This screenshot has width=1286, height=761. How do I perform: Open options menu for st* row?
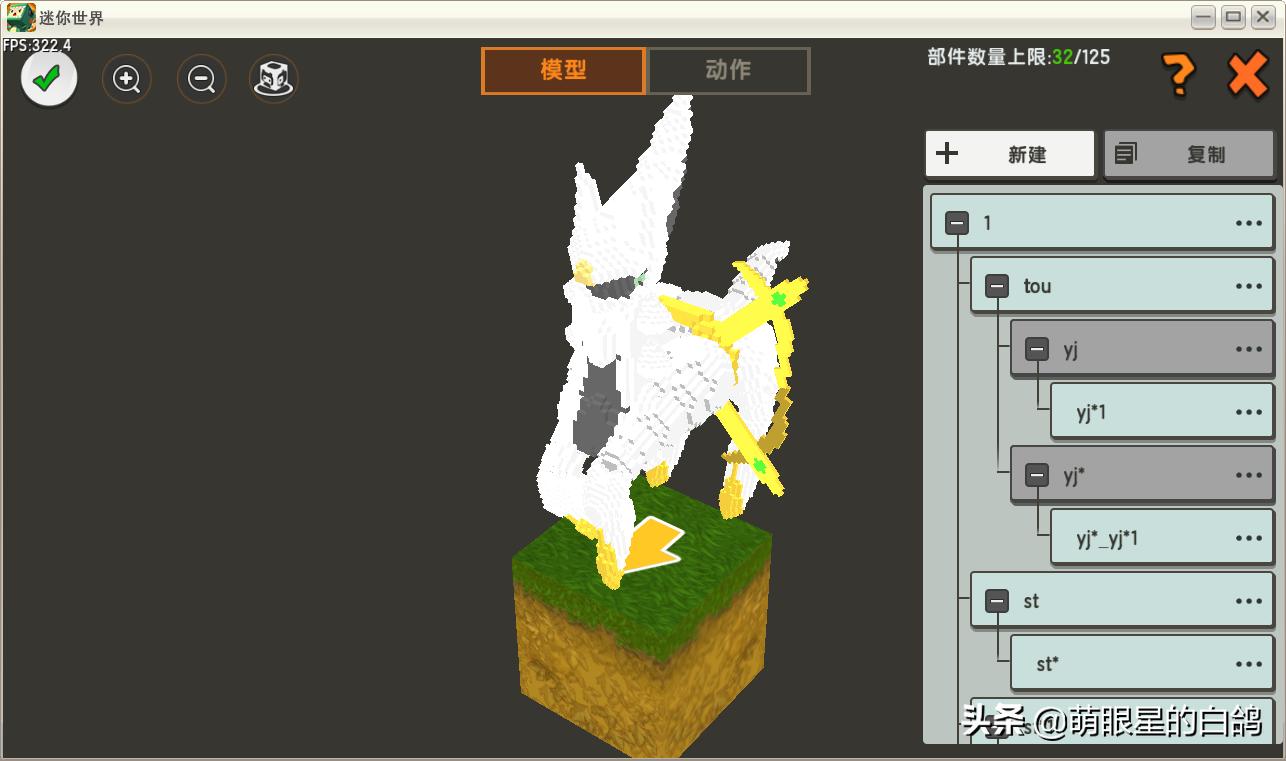[x=1248, y=664]
